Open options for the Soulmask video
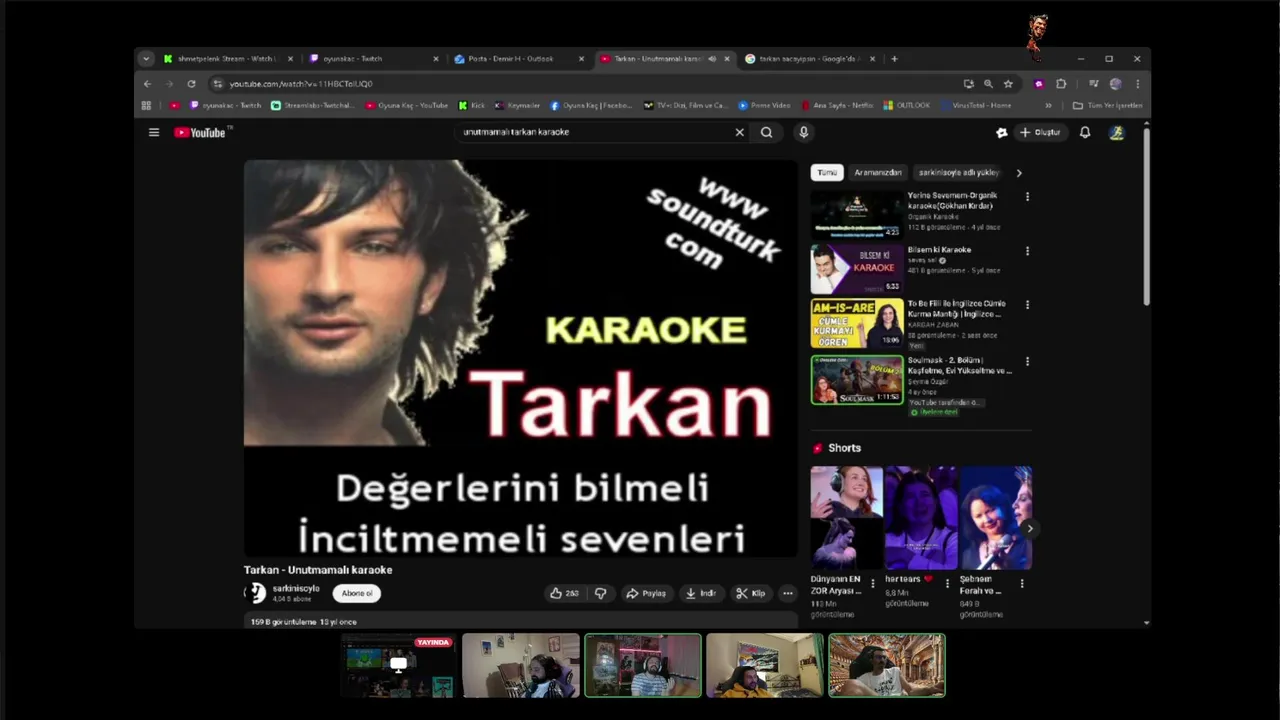 [x=1027, y=362]
